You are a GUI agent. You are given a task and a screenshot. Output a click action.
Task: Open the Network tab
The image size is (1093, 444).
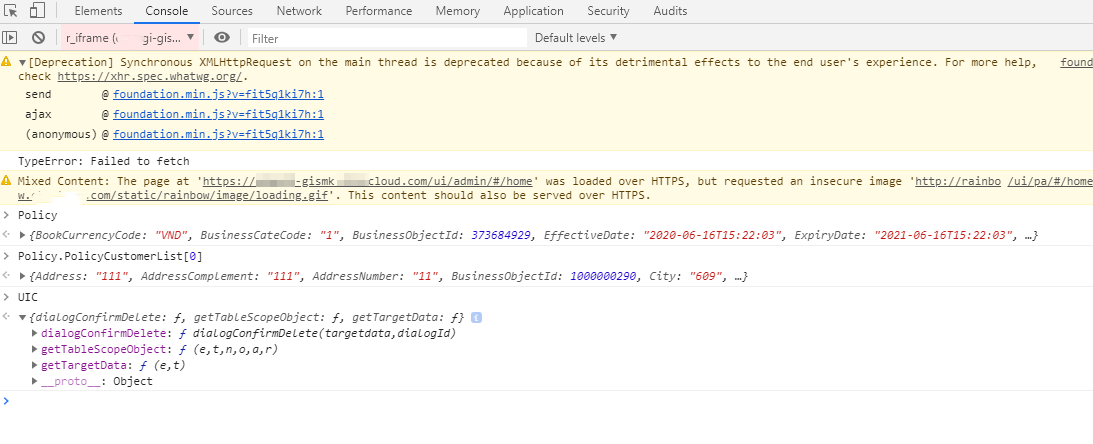point(299,11)
